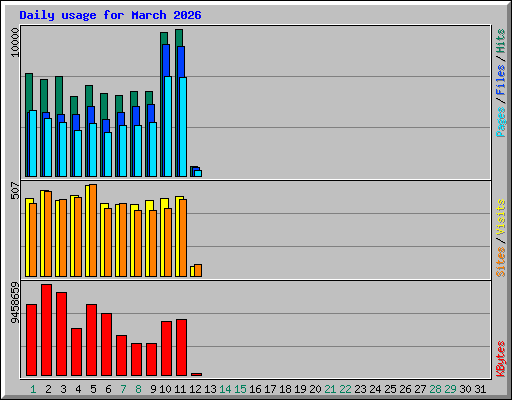
Task: Click day 29 on the date axis
Action: pyautogui.click(x=450, y=389)
